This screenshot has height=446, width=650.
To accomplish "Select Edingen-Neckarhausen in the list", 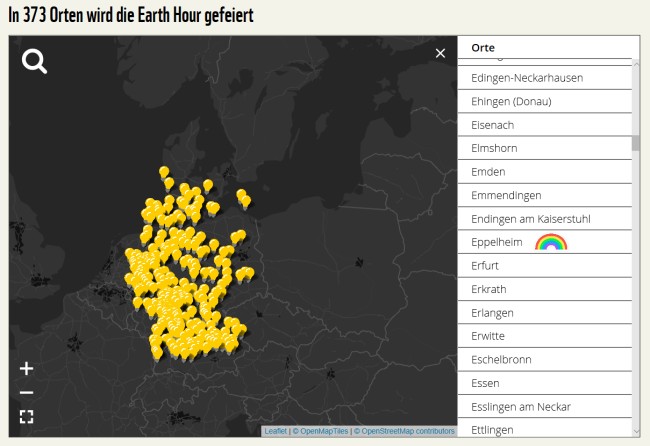I will [x=527, y=78].
